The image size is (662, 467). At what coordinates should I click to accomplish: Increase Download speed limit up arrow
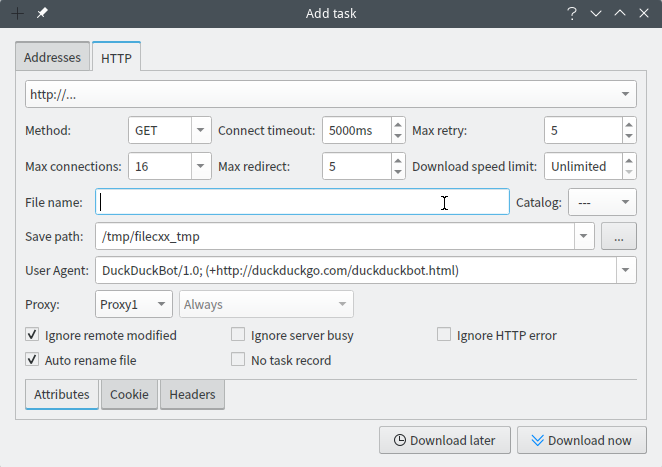pos(628,160)
